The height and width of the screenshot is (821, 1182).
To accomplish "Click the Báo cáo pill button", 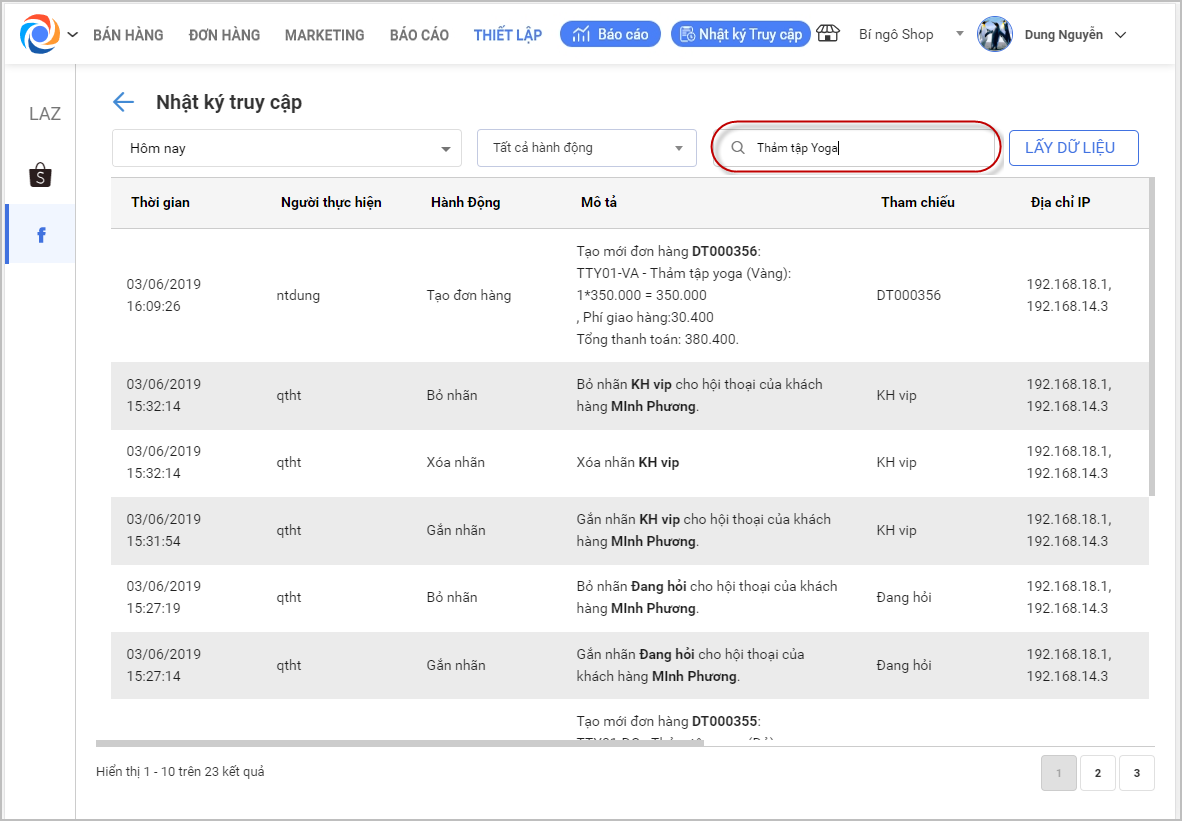I will [610, 34].
